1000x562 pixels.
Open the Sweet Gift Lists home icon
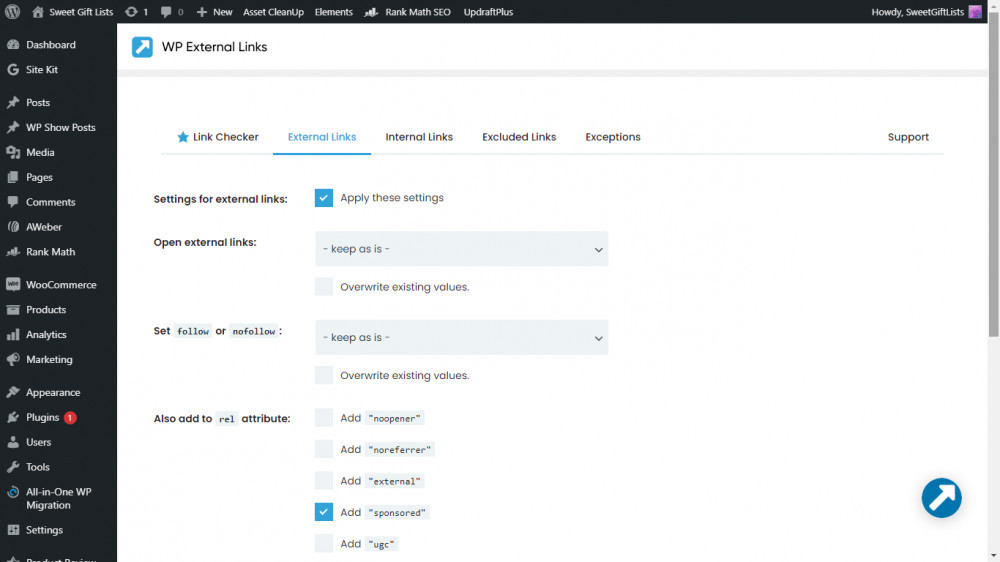click(38, 11)
